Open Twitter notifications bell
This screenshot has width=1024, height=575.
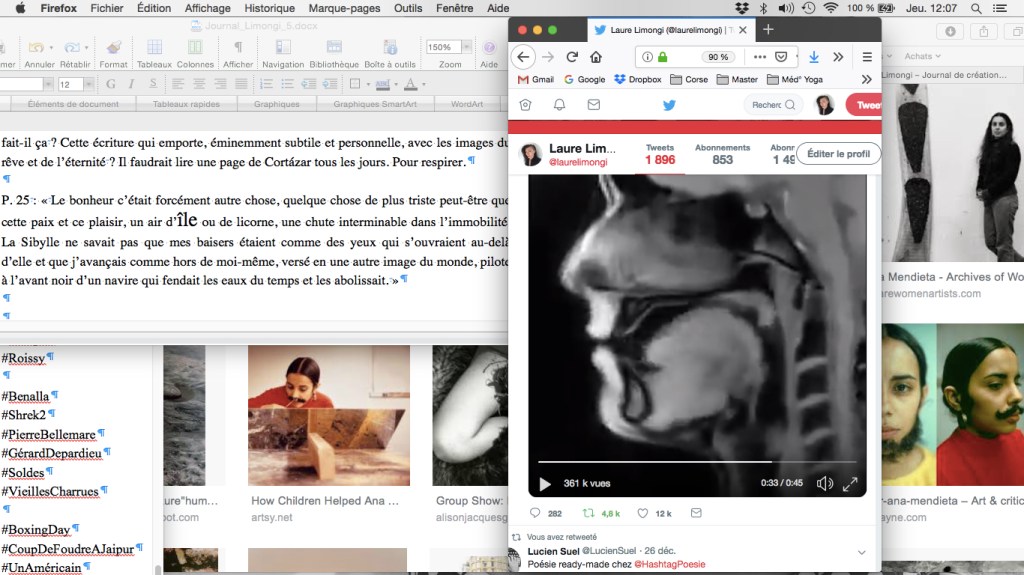(x=560, y=105)
